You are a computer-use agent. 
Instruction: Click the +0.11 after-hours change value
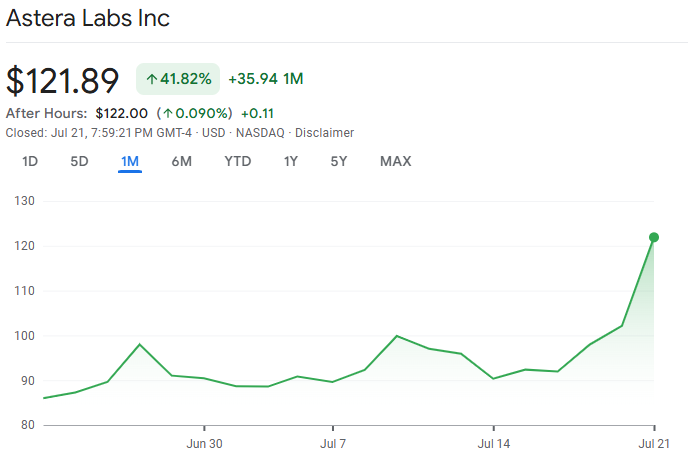[x=258, y=114]
